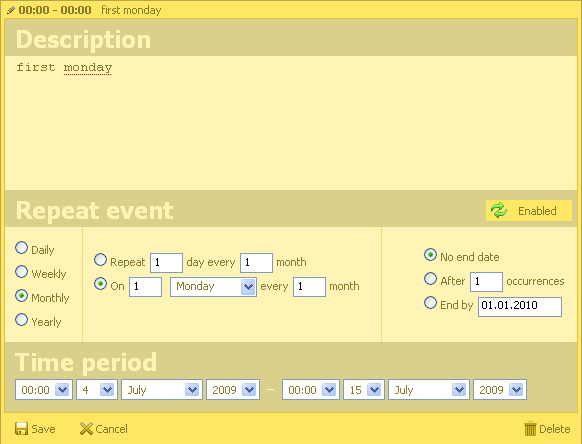Click the Delete trash can icon
Screen dimensions: 582x444
(x=530, y=429)
